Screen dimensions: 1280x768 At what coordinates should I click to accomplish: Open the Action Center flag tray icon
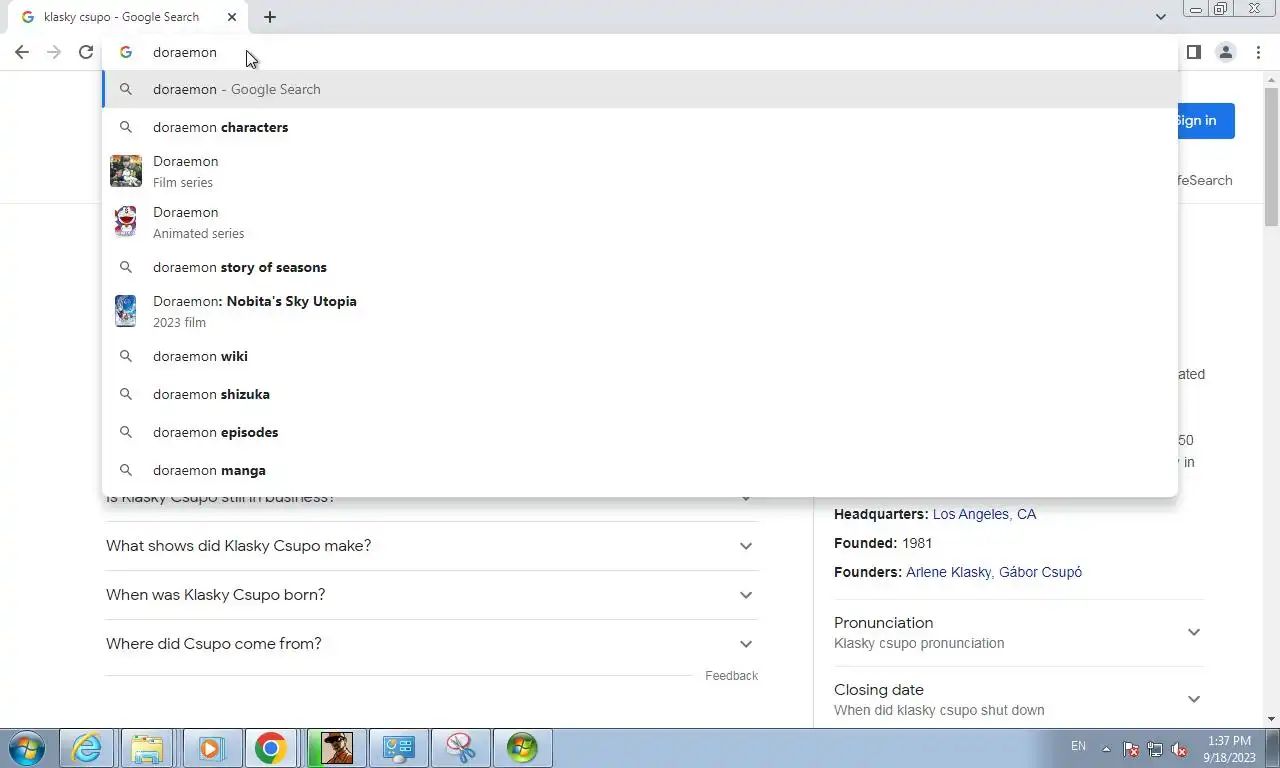[1131, 749]
